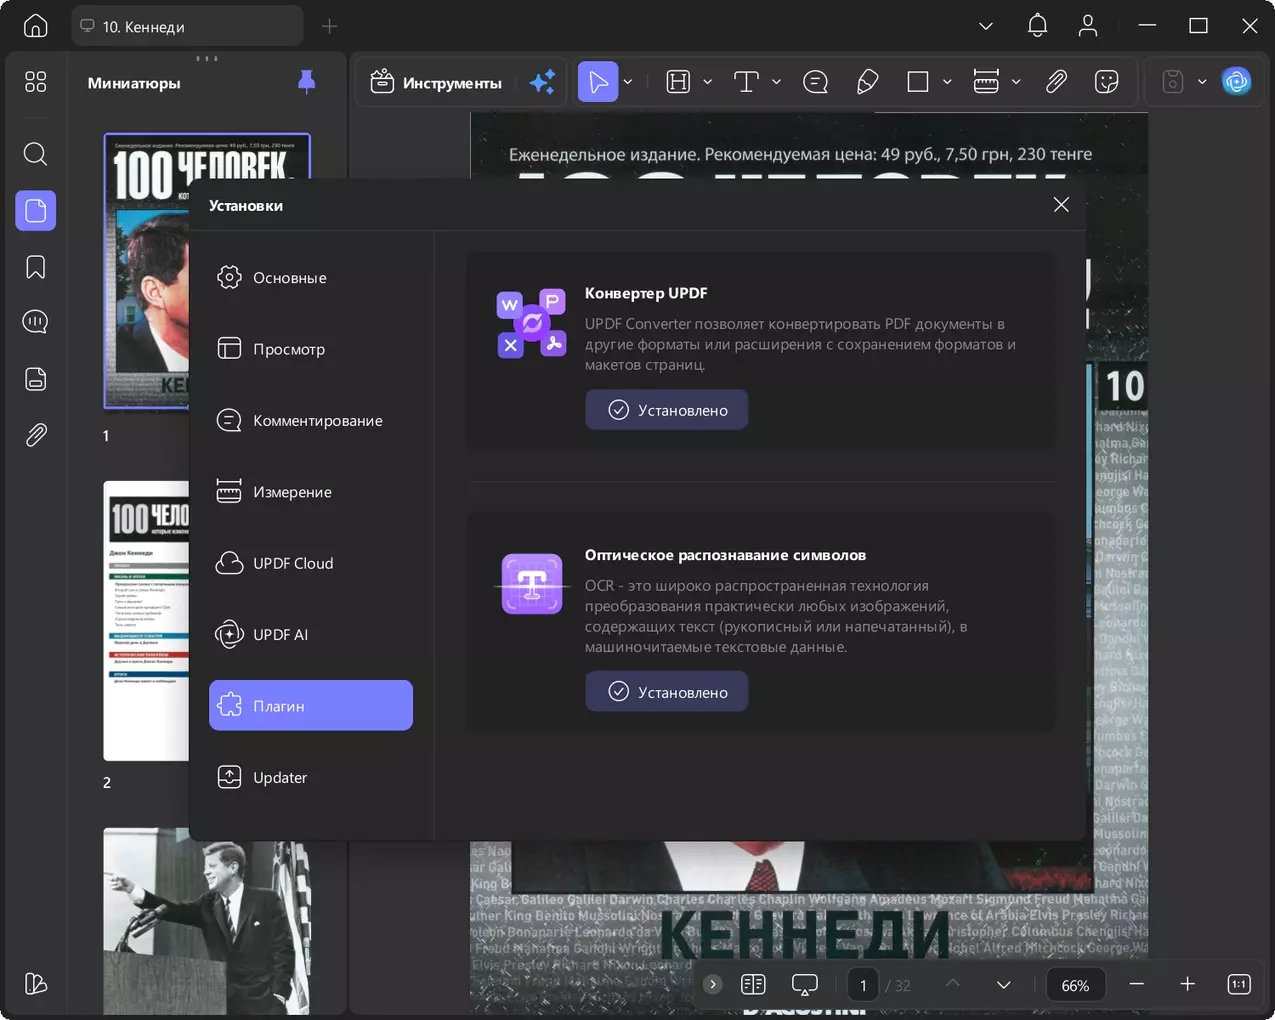
Task: Click the notifications bell icon
Action: (1037, 26)
